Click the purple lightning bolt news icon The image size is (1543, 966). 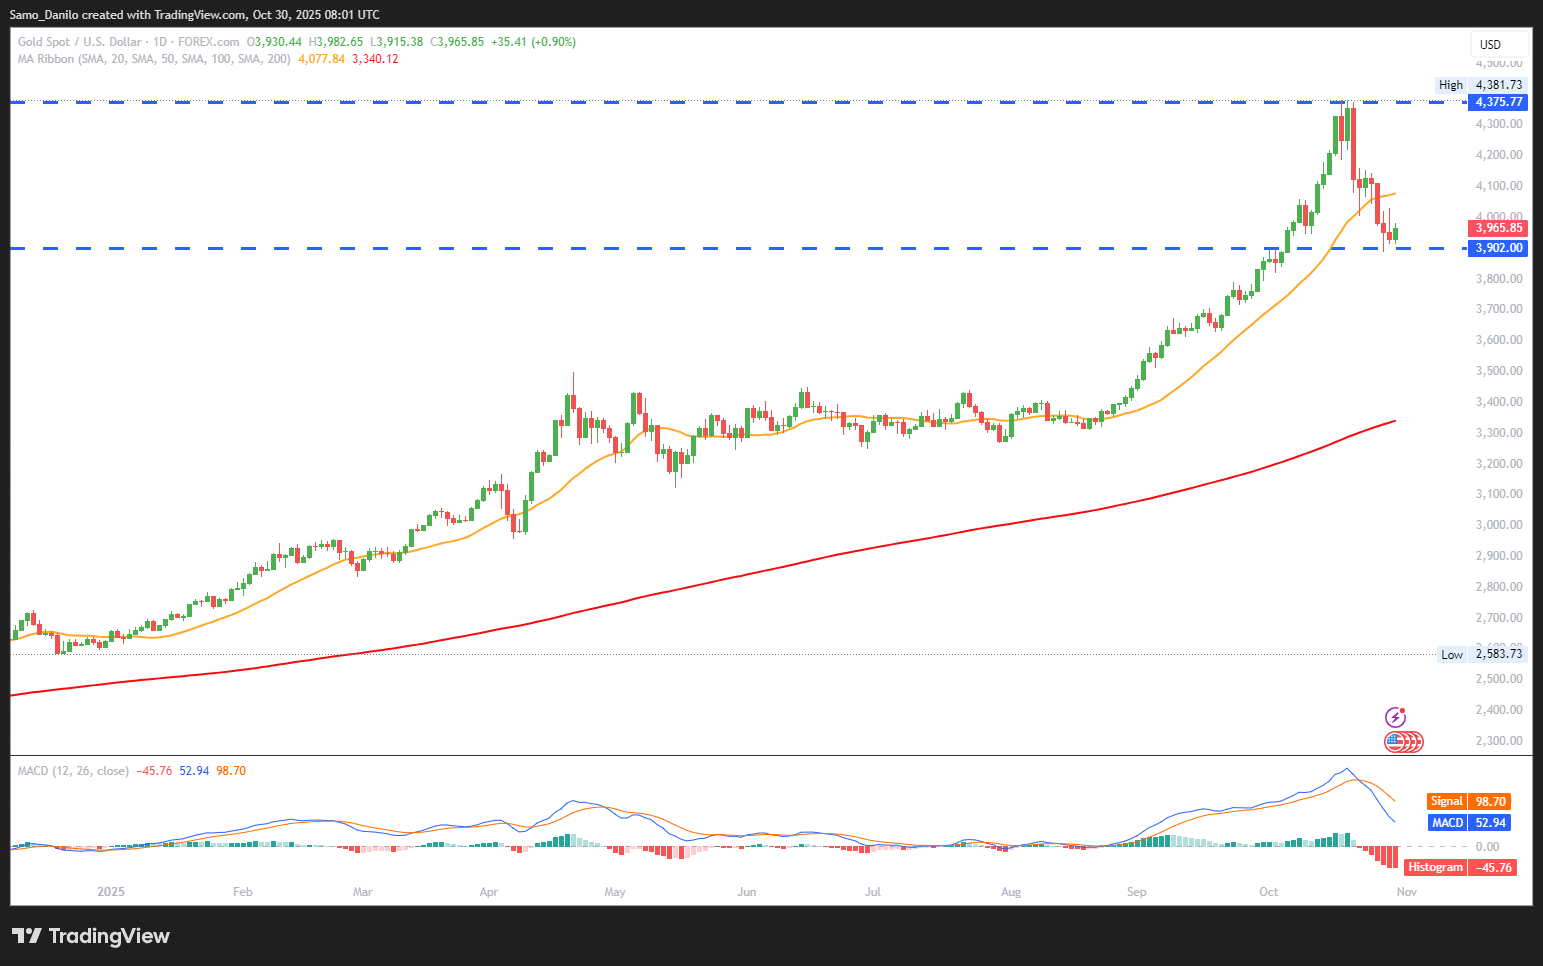click(x=1395, y=717)
